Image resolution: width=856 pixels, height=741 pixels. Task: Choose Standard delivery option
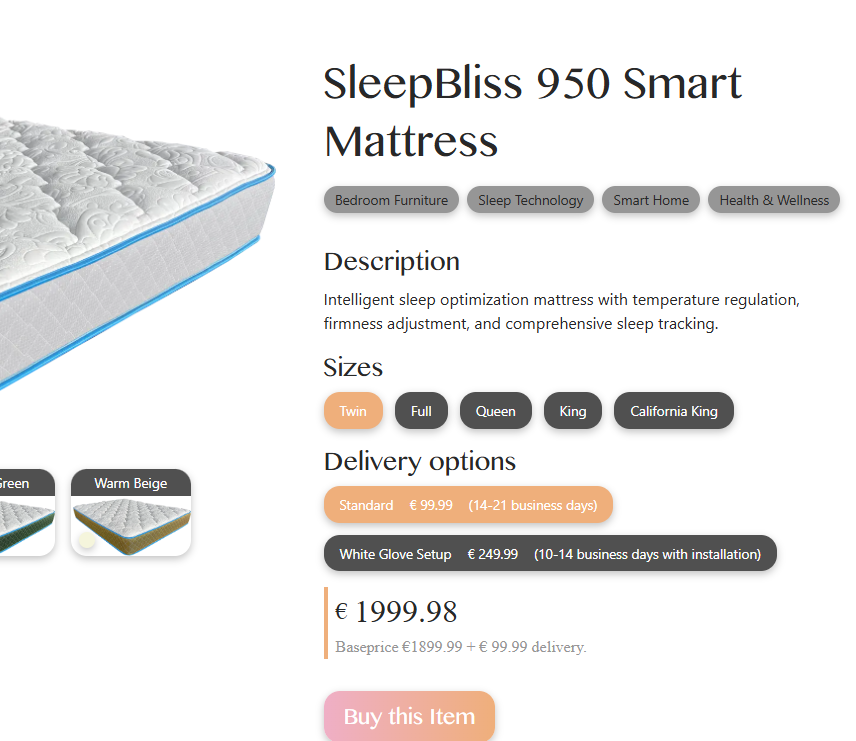coord(468,505)
